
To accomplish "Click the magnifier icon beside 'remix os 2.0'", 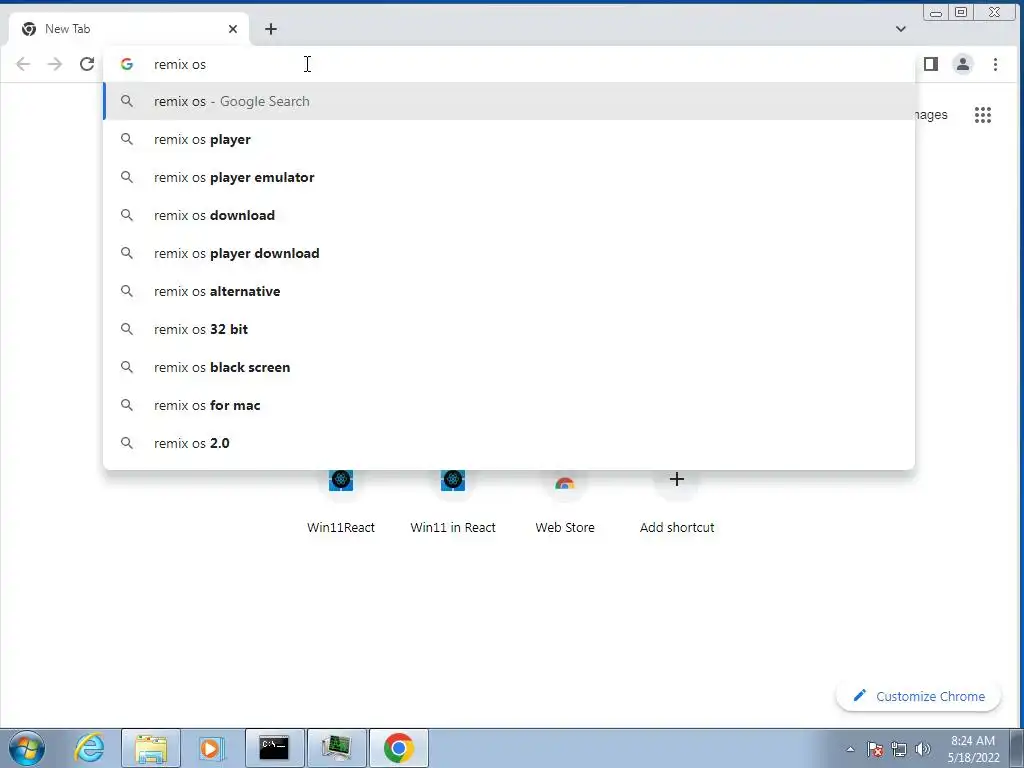I will [127, 443].
